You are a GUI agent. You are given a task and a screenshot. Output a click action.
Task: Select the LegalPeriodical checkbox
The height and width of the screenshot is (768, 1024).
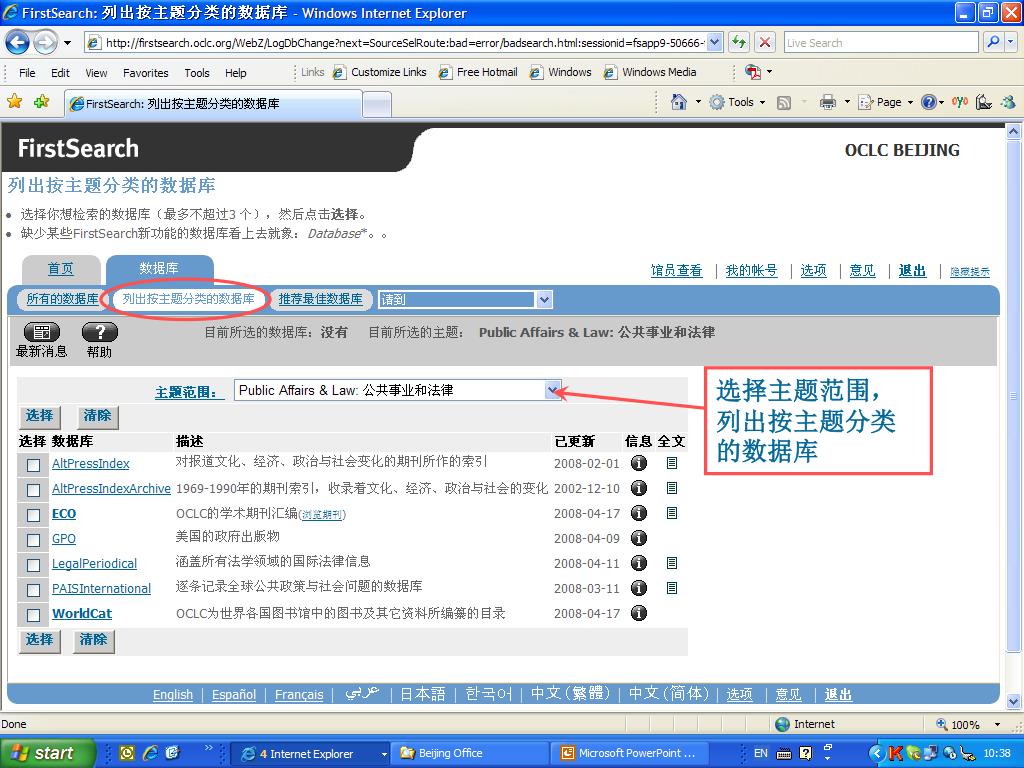(33, 565)
